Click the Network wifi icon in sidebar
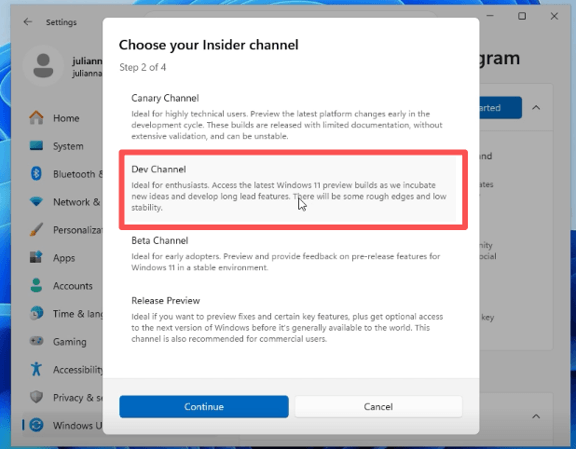 point(36,201)
